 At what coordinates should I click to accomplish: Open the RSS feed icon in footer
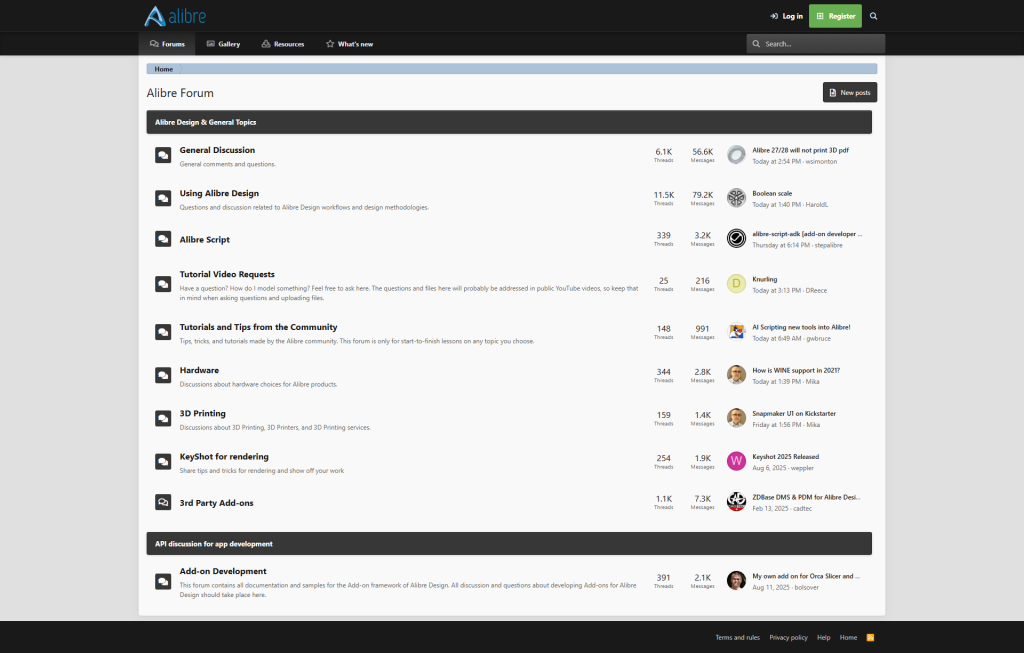tap(870, 637)
